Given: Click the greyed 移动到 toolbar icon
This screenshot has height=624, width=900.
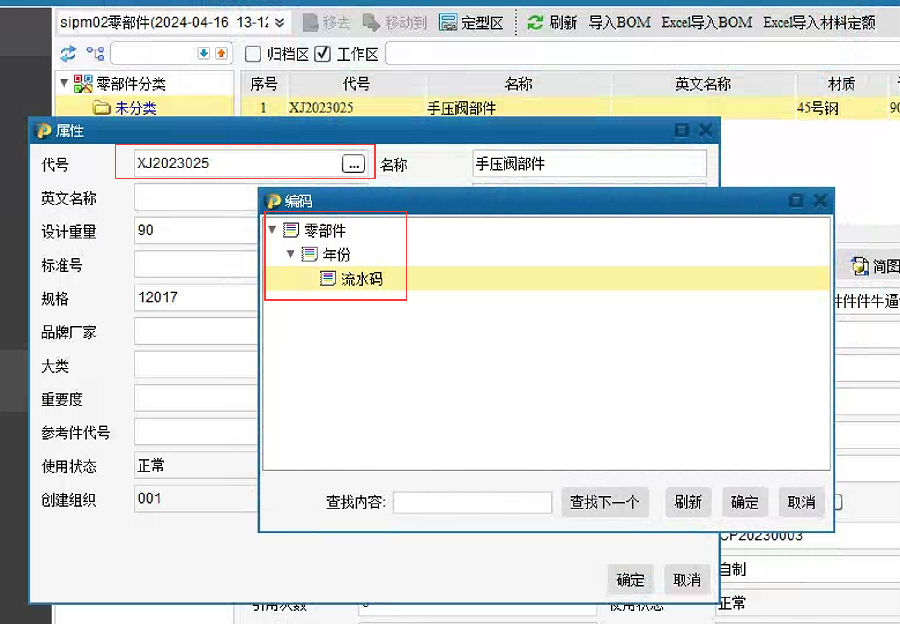Looking at the screenshot, I should [371, 22].
